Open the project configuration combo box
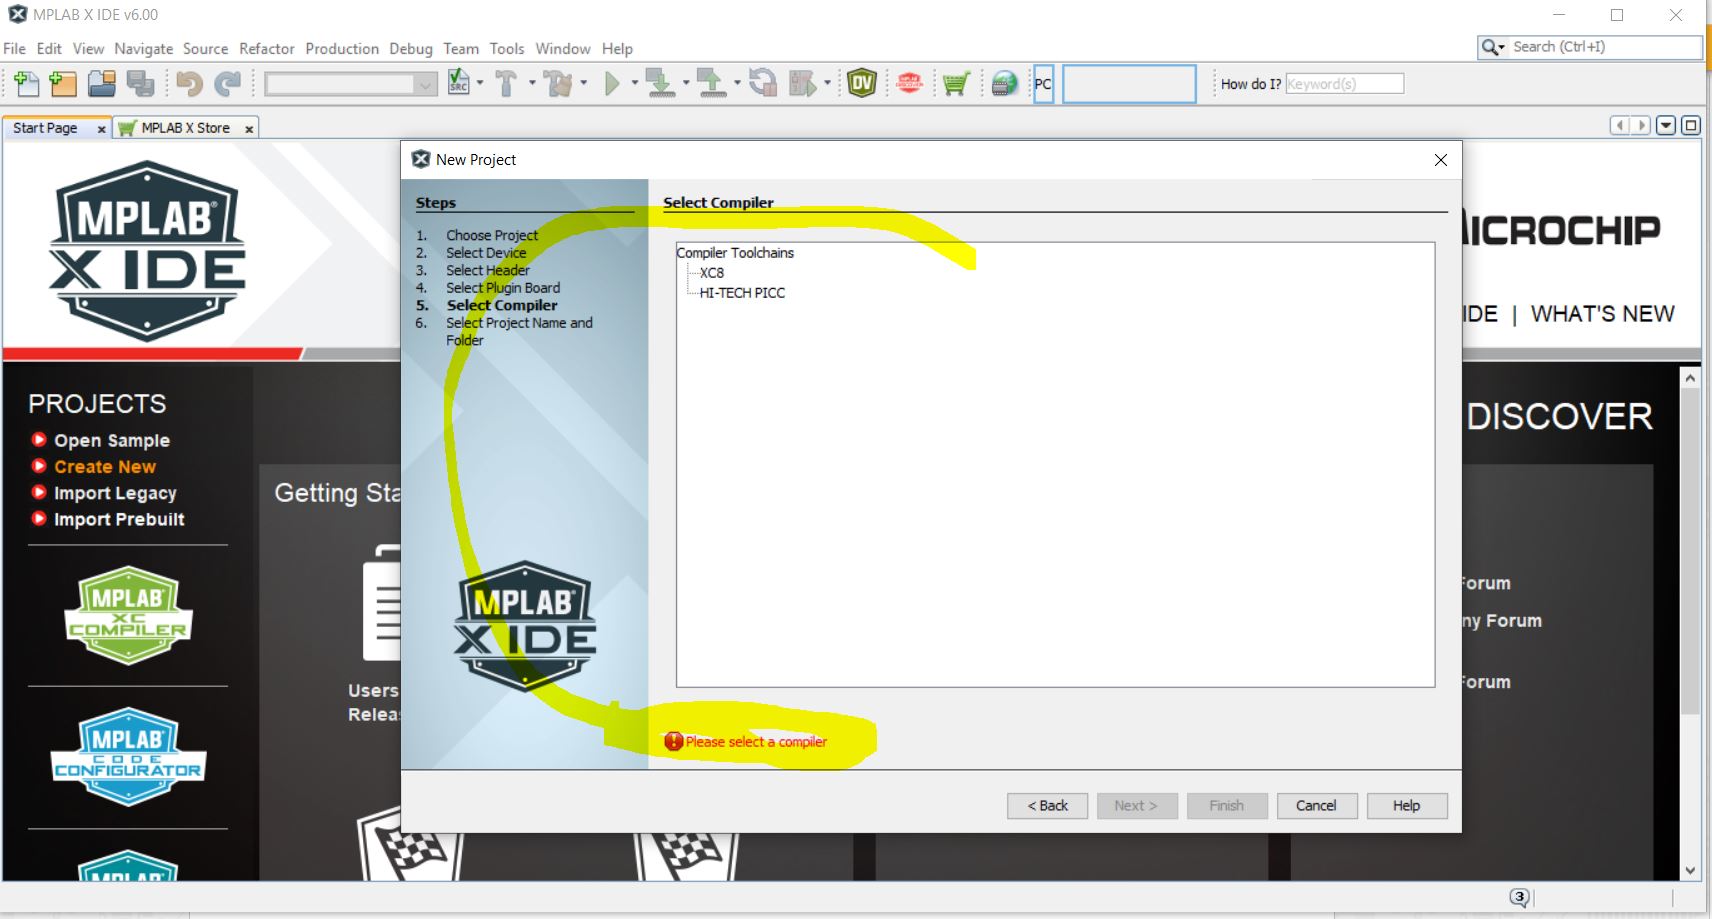Viewport: 1712px width, 919px height. tap(350, 84)
